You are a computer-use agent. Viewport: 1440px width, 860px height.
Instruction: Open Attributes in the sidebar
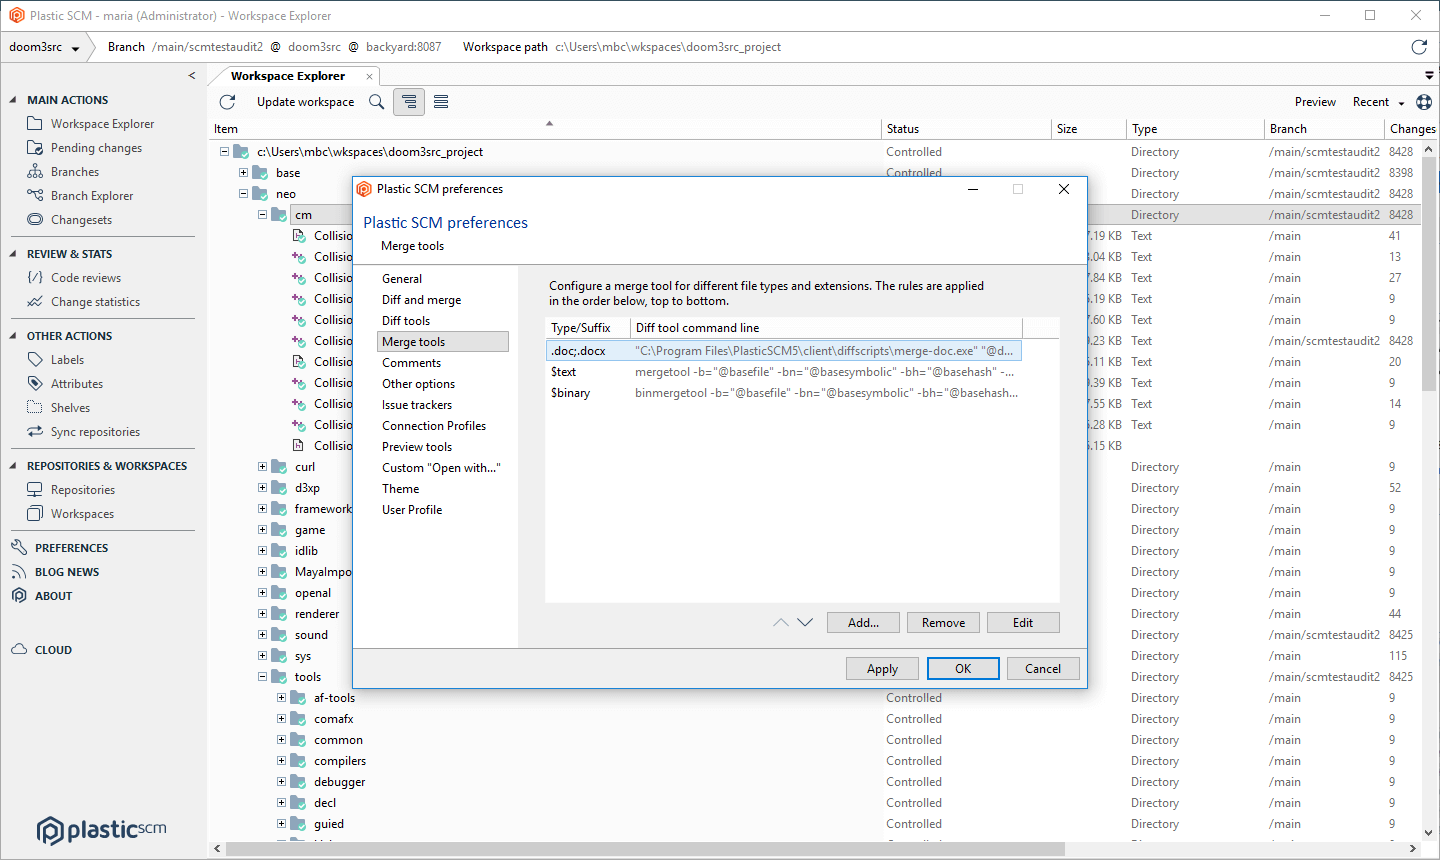click(x=77, y=384)
